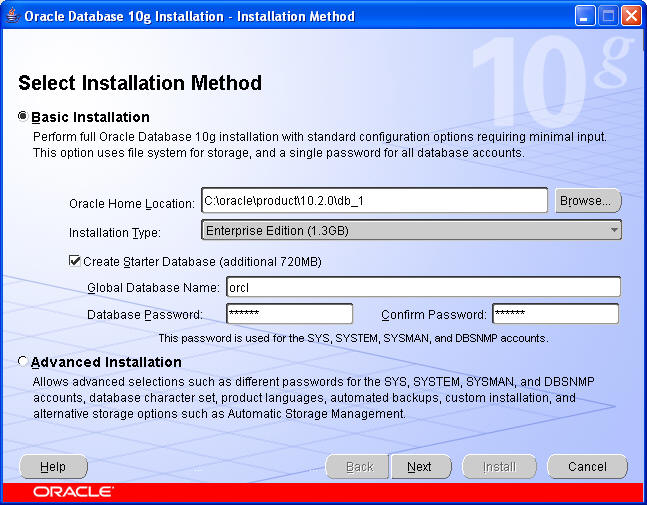Image resolution: width=647 pixels, height=505 pixels.
Task: Click the Java icon in the title bar
Action: [12, 16]
